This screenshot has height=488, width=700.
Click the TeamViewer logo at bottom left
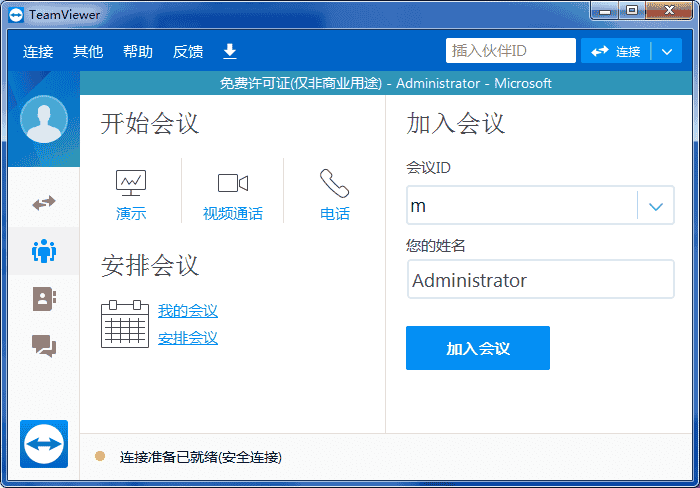(44, 443)
